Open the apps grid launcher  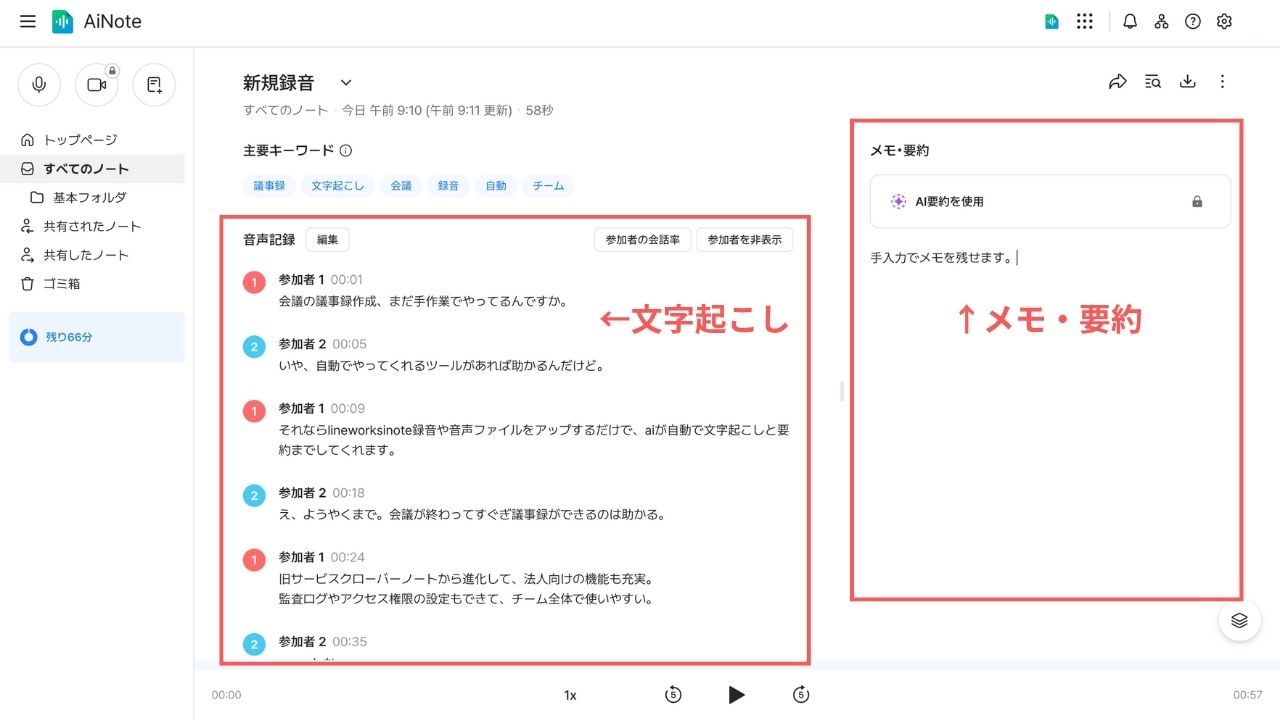(x=1084, y=21)
